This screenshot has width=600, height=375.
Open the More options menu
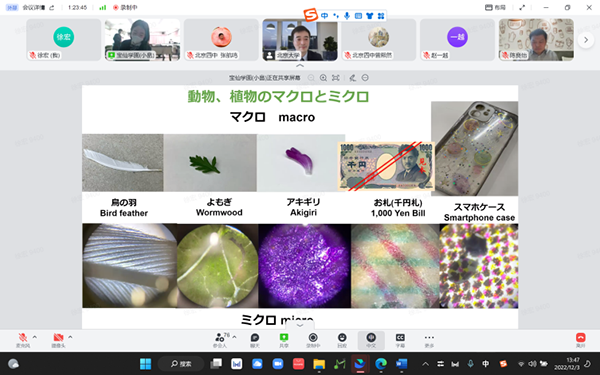click(429, 338)
